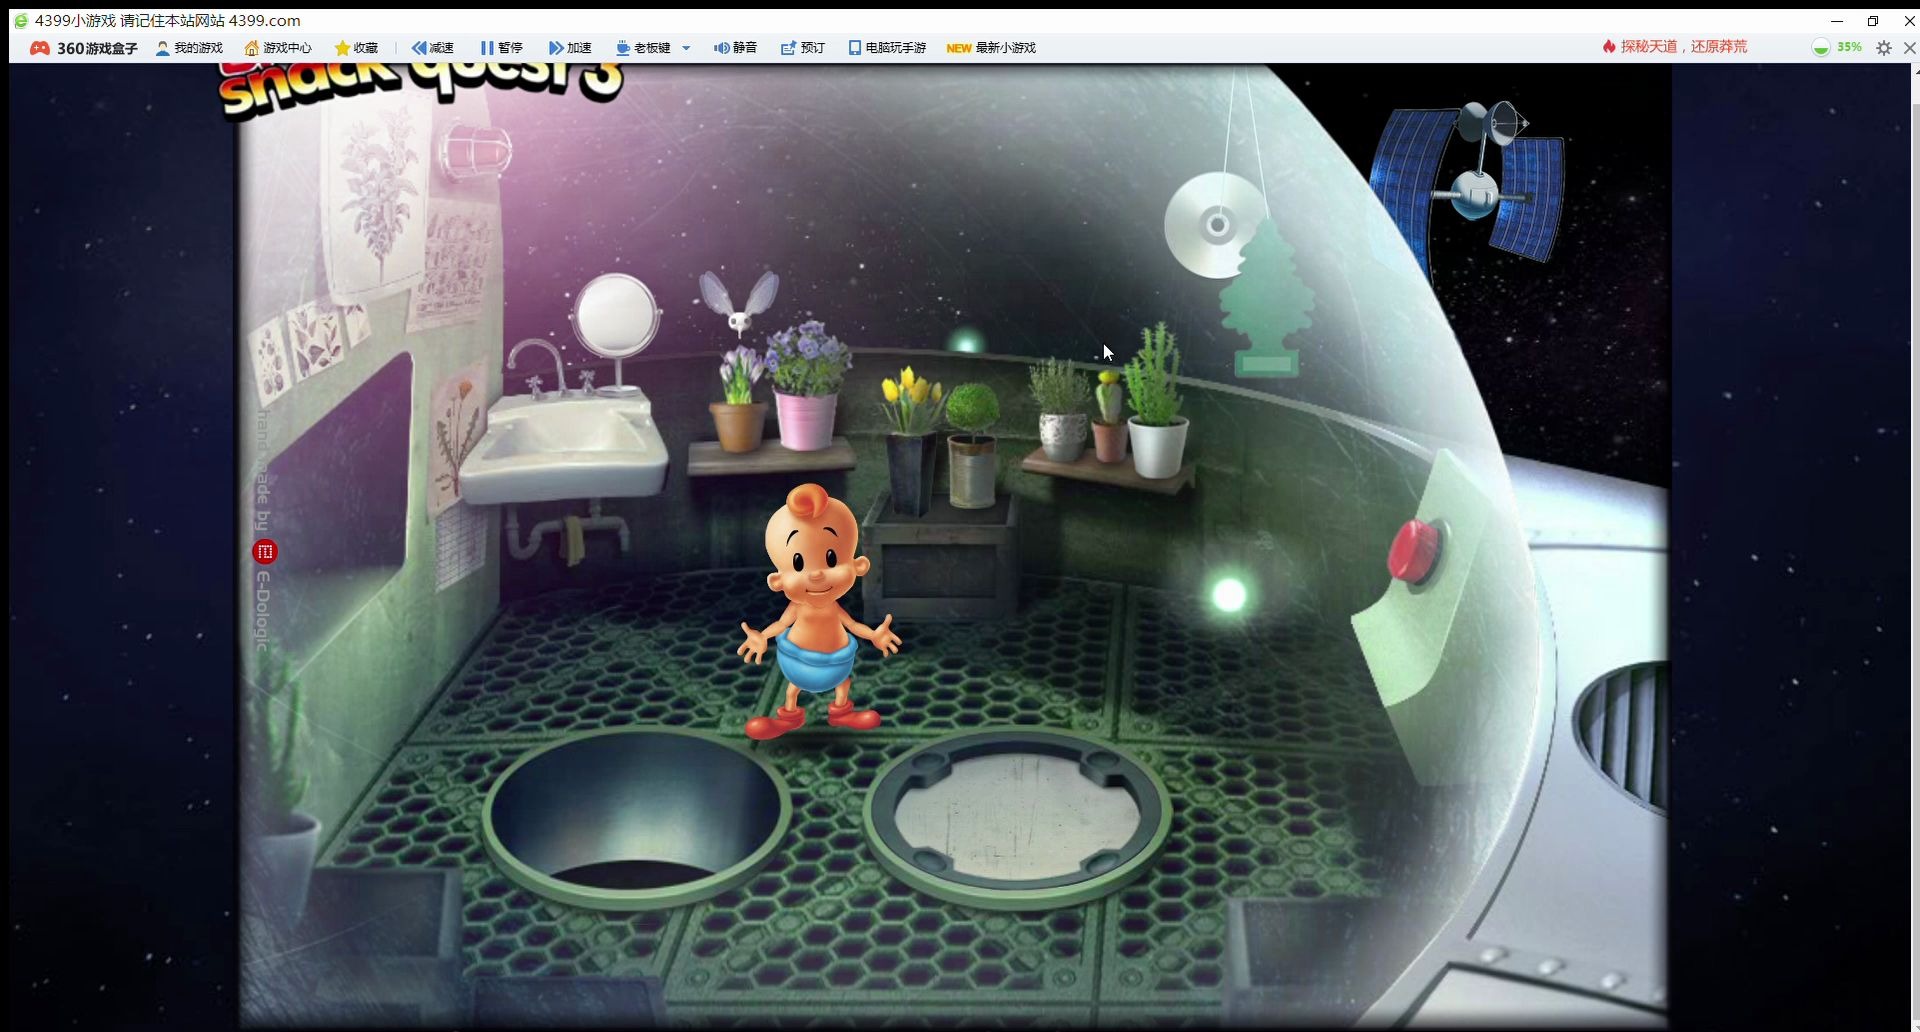This screenshot has width=1920, height=1032.
Task: Click the flying moth creature
Action: (738, 304)
